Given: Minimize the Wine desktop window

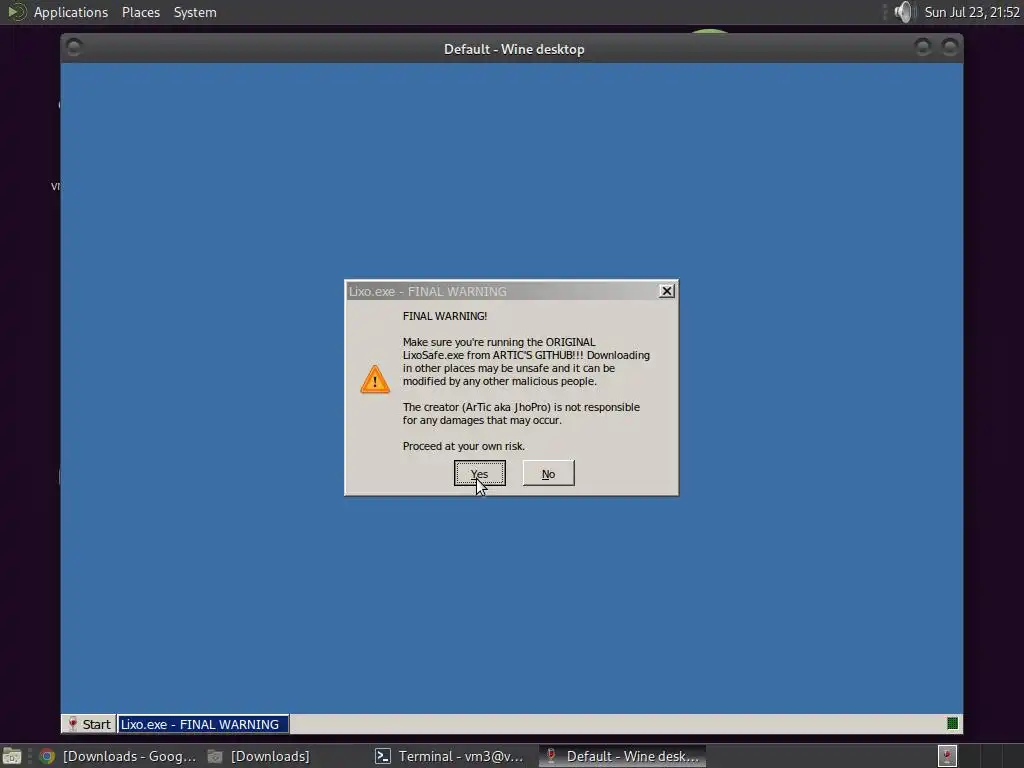Looking at the screenshot, I should coord(922,47).
